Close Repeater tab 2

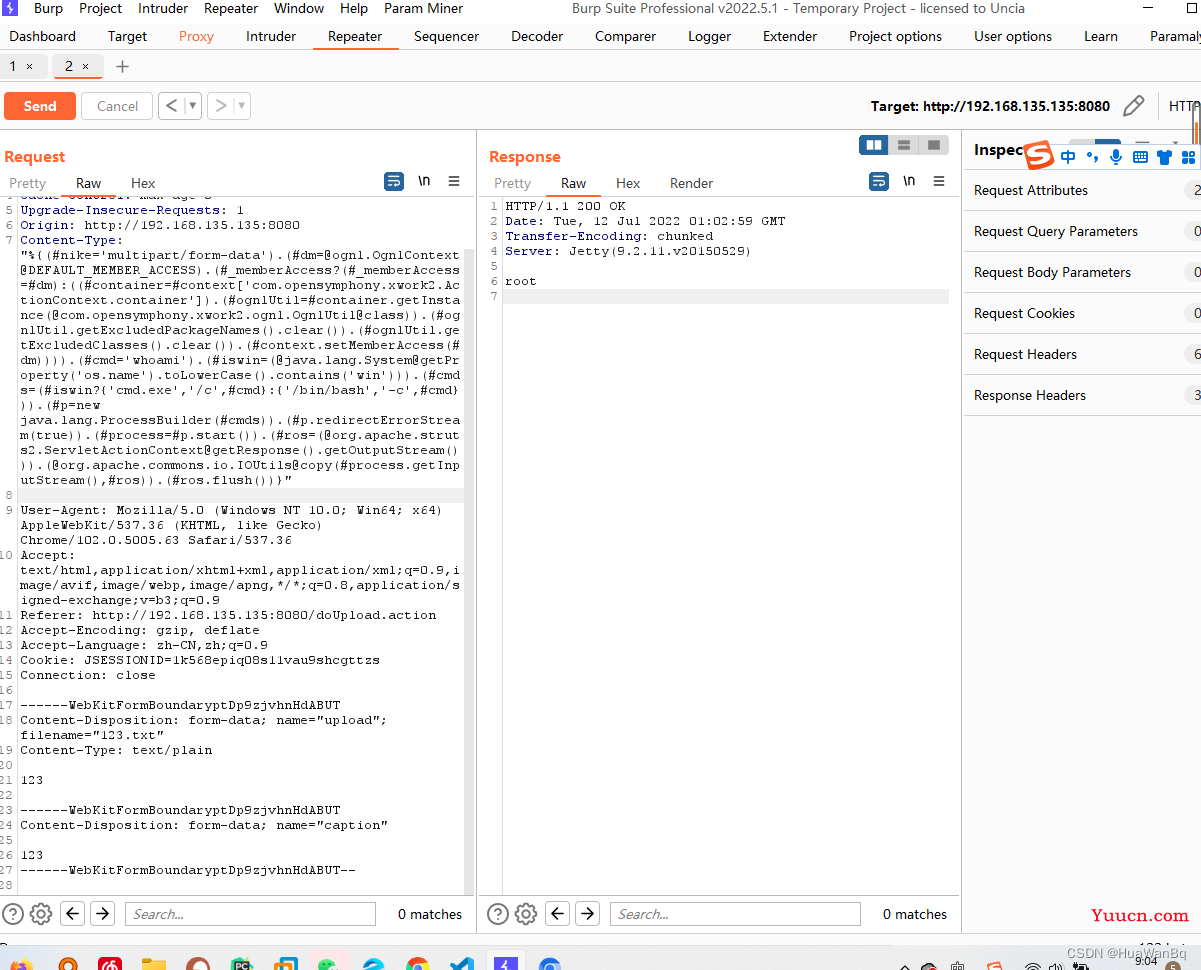pyautogui.click(x=85, y=67)
